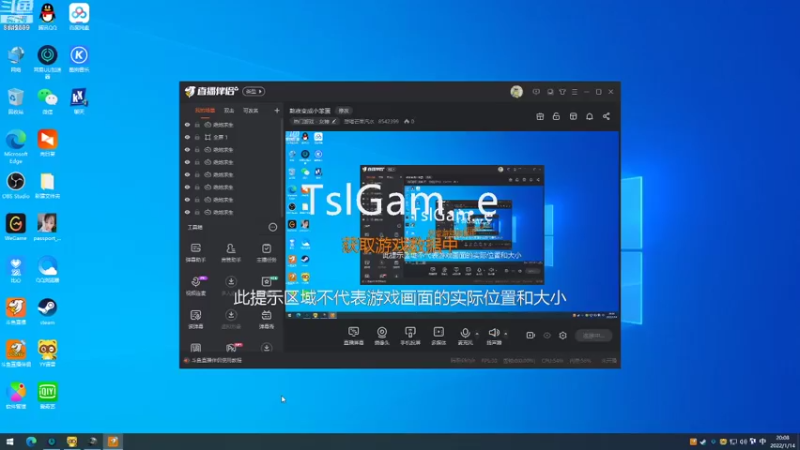Open the screen capture tool left of camera
800x450 pixels.
click(x=353, y=336)
